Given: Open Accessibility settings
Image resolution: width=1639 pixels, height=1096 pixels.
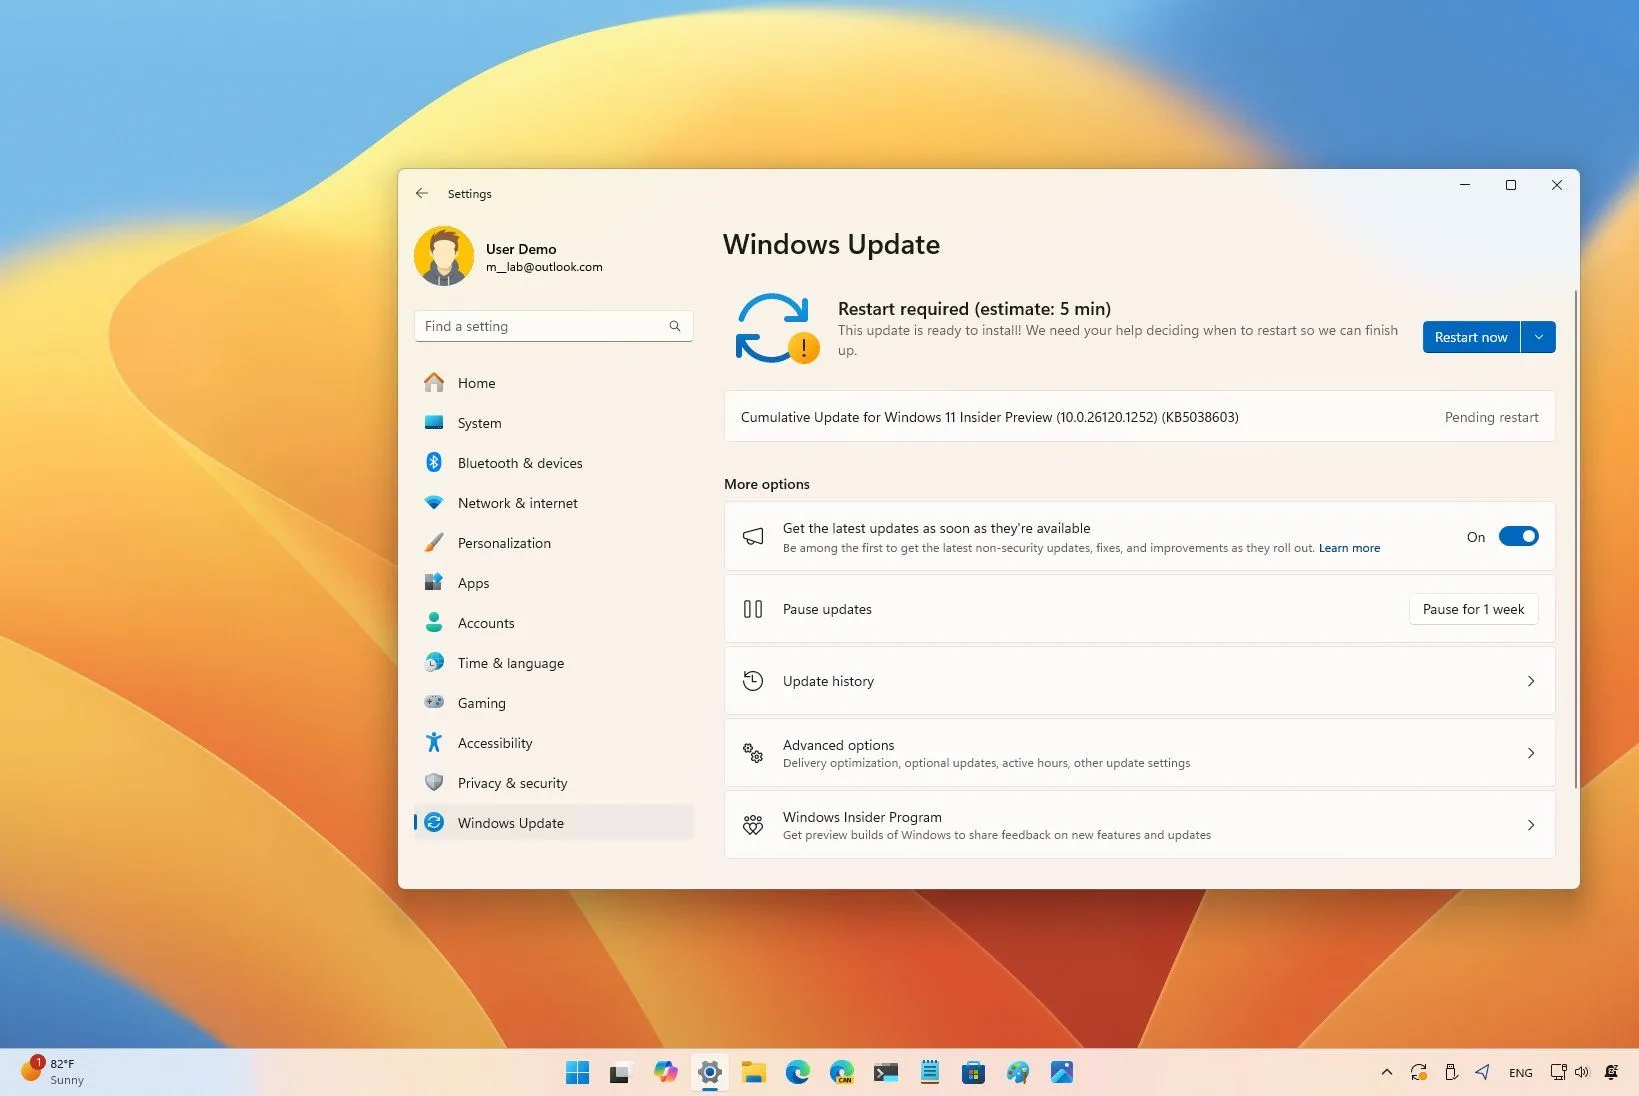Looking at the screenshot, I should coord(494,743).
